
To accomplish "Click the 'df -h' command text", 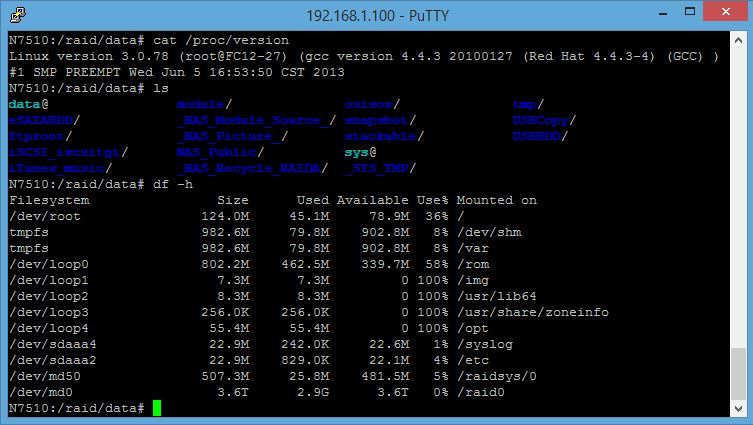I will tap(173, 184).
